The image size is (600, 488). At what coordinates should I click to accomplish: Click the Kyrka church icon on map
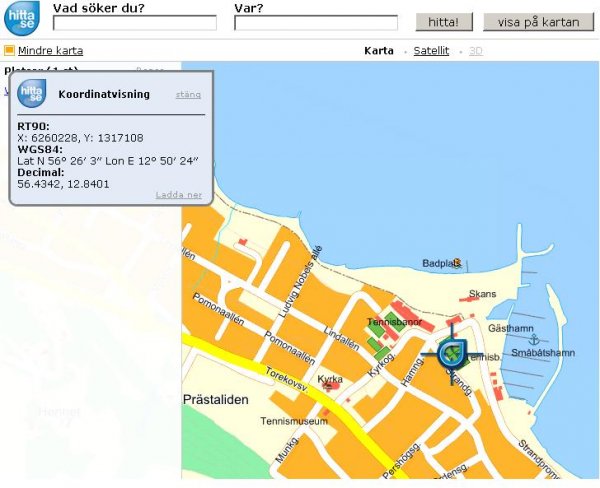click(329, 387)
